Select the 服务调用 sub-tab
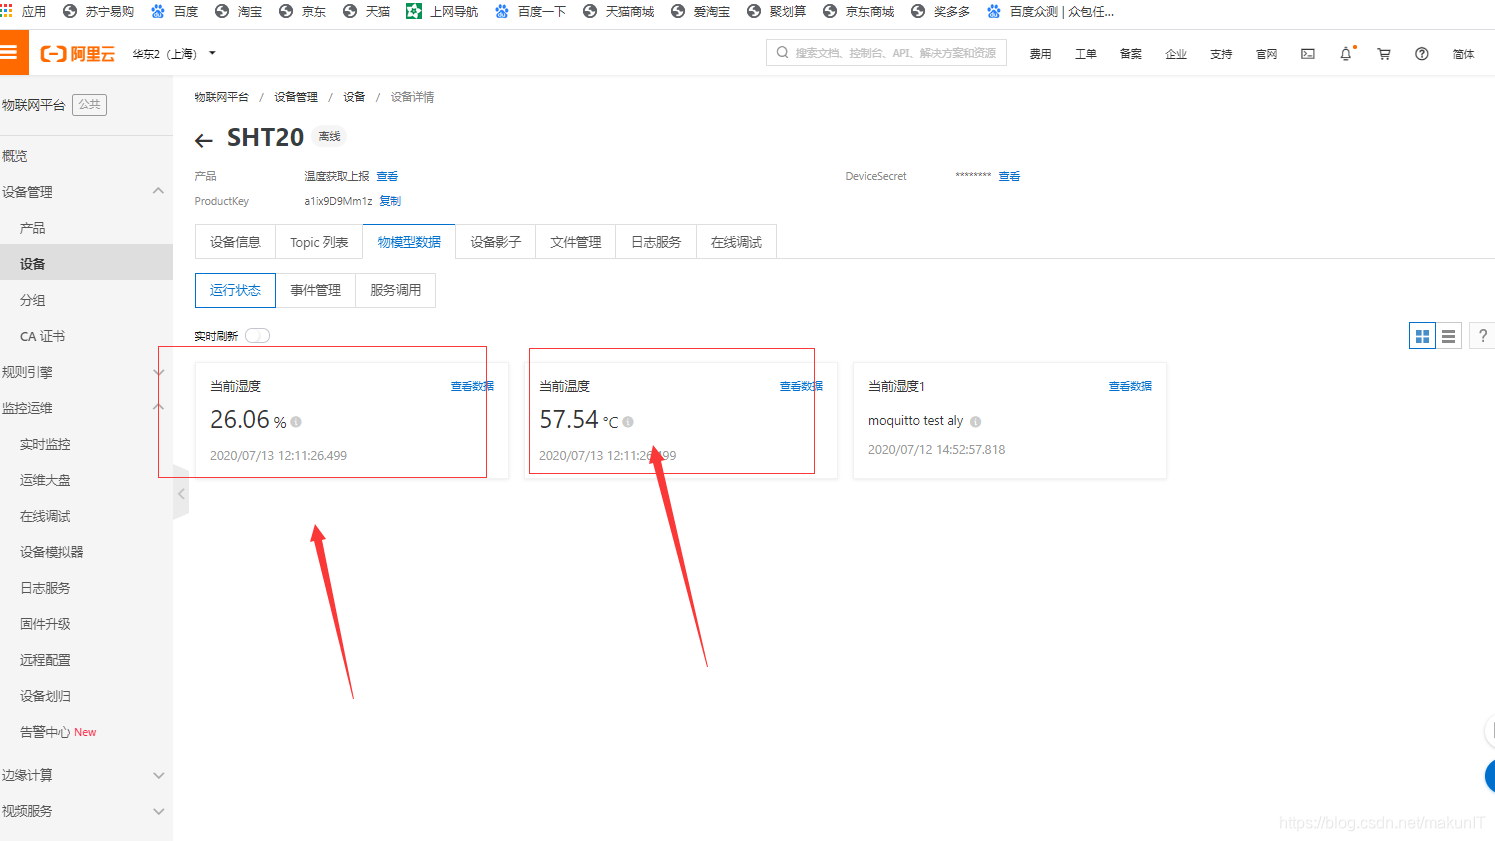The image size is (1495, 841). tap(396, 290)
